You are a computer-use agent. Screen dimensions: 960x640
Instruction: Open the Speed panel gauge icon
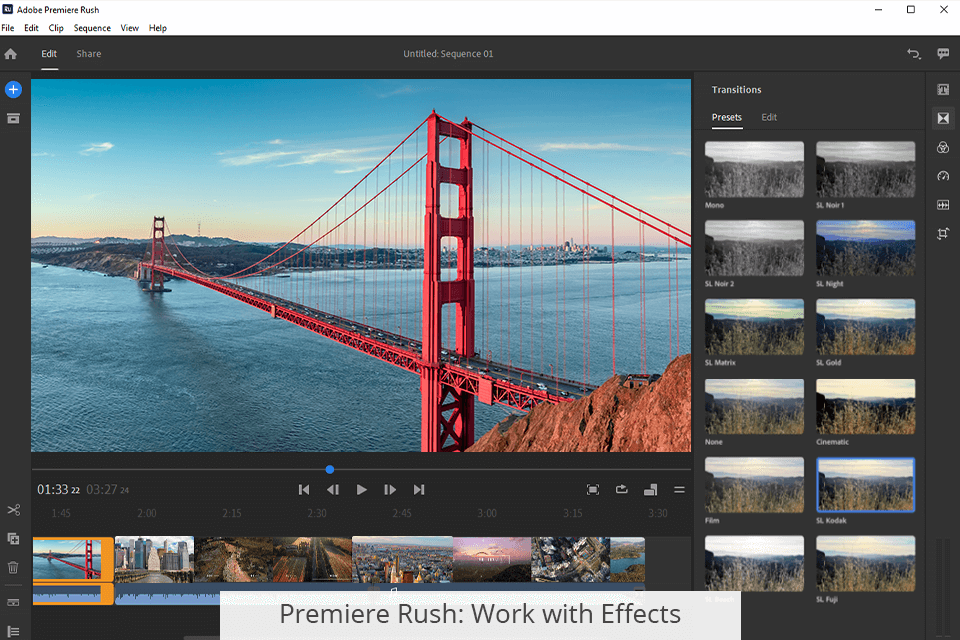(x=943, y=176)
